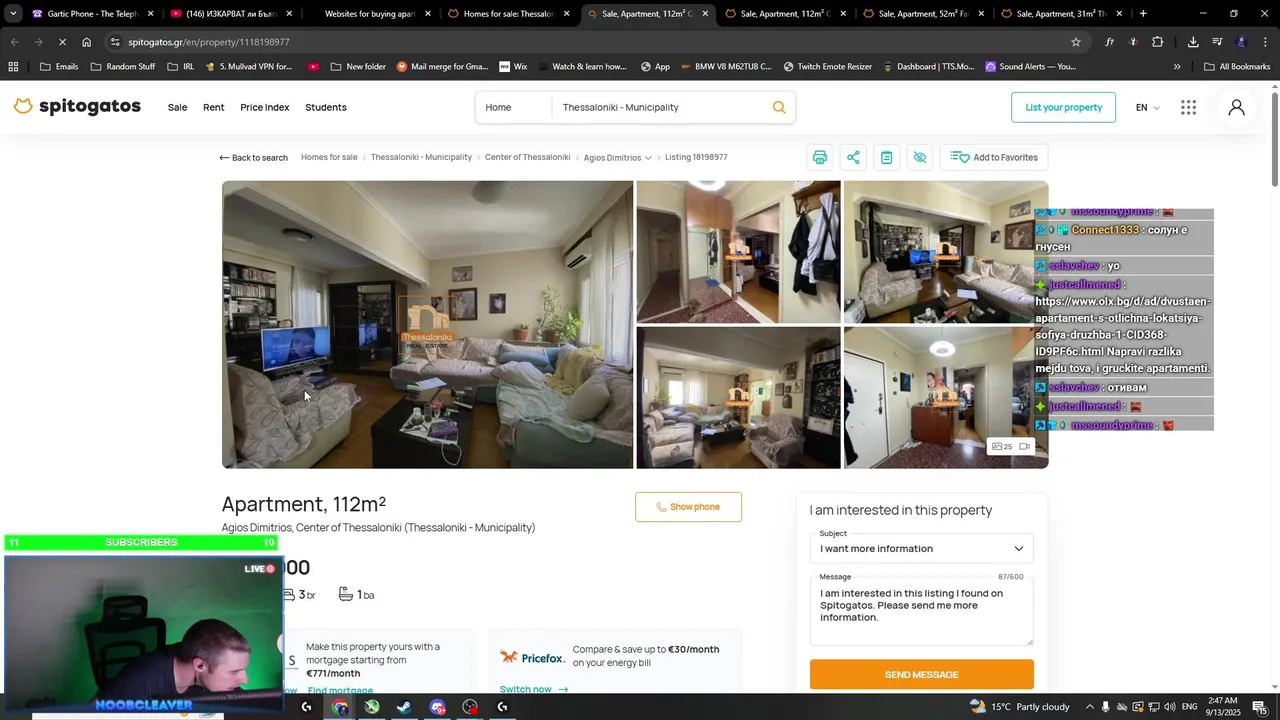Open the 25-photo gallery counter
This screenshot has width=1280, height=720.
(1002, 446)
